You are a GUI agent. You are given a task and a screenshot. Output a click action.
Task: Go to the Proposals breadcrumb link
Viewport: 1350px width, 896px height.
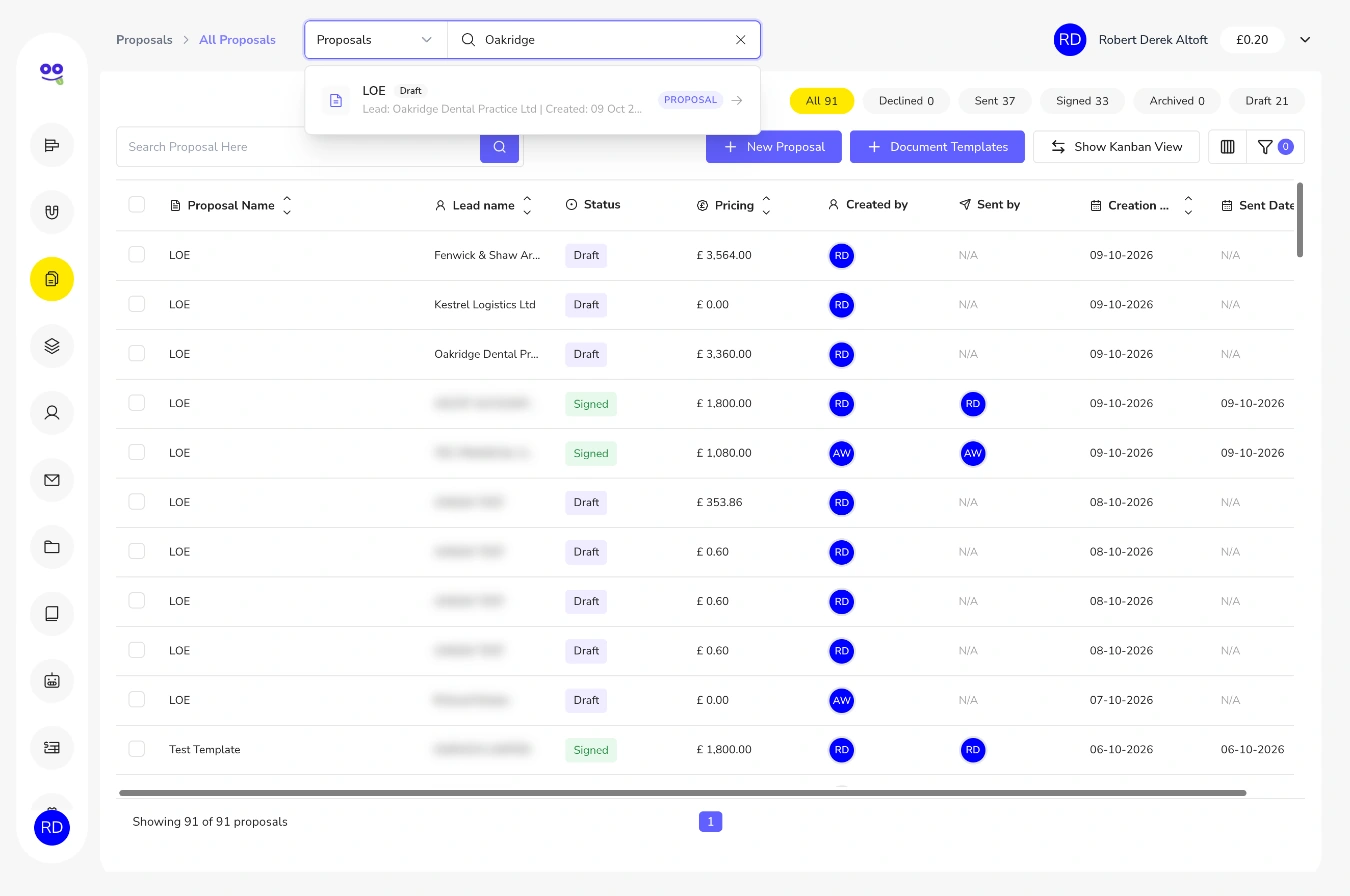[x=144, y=40]
